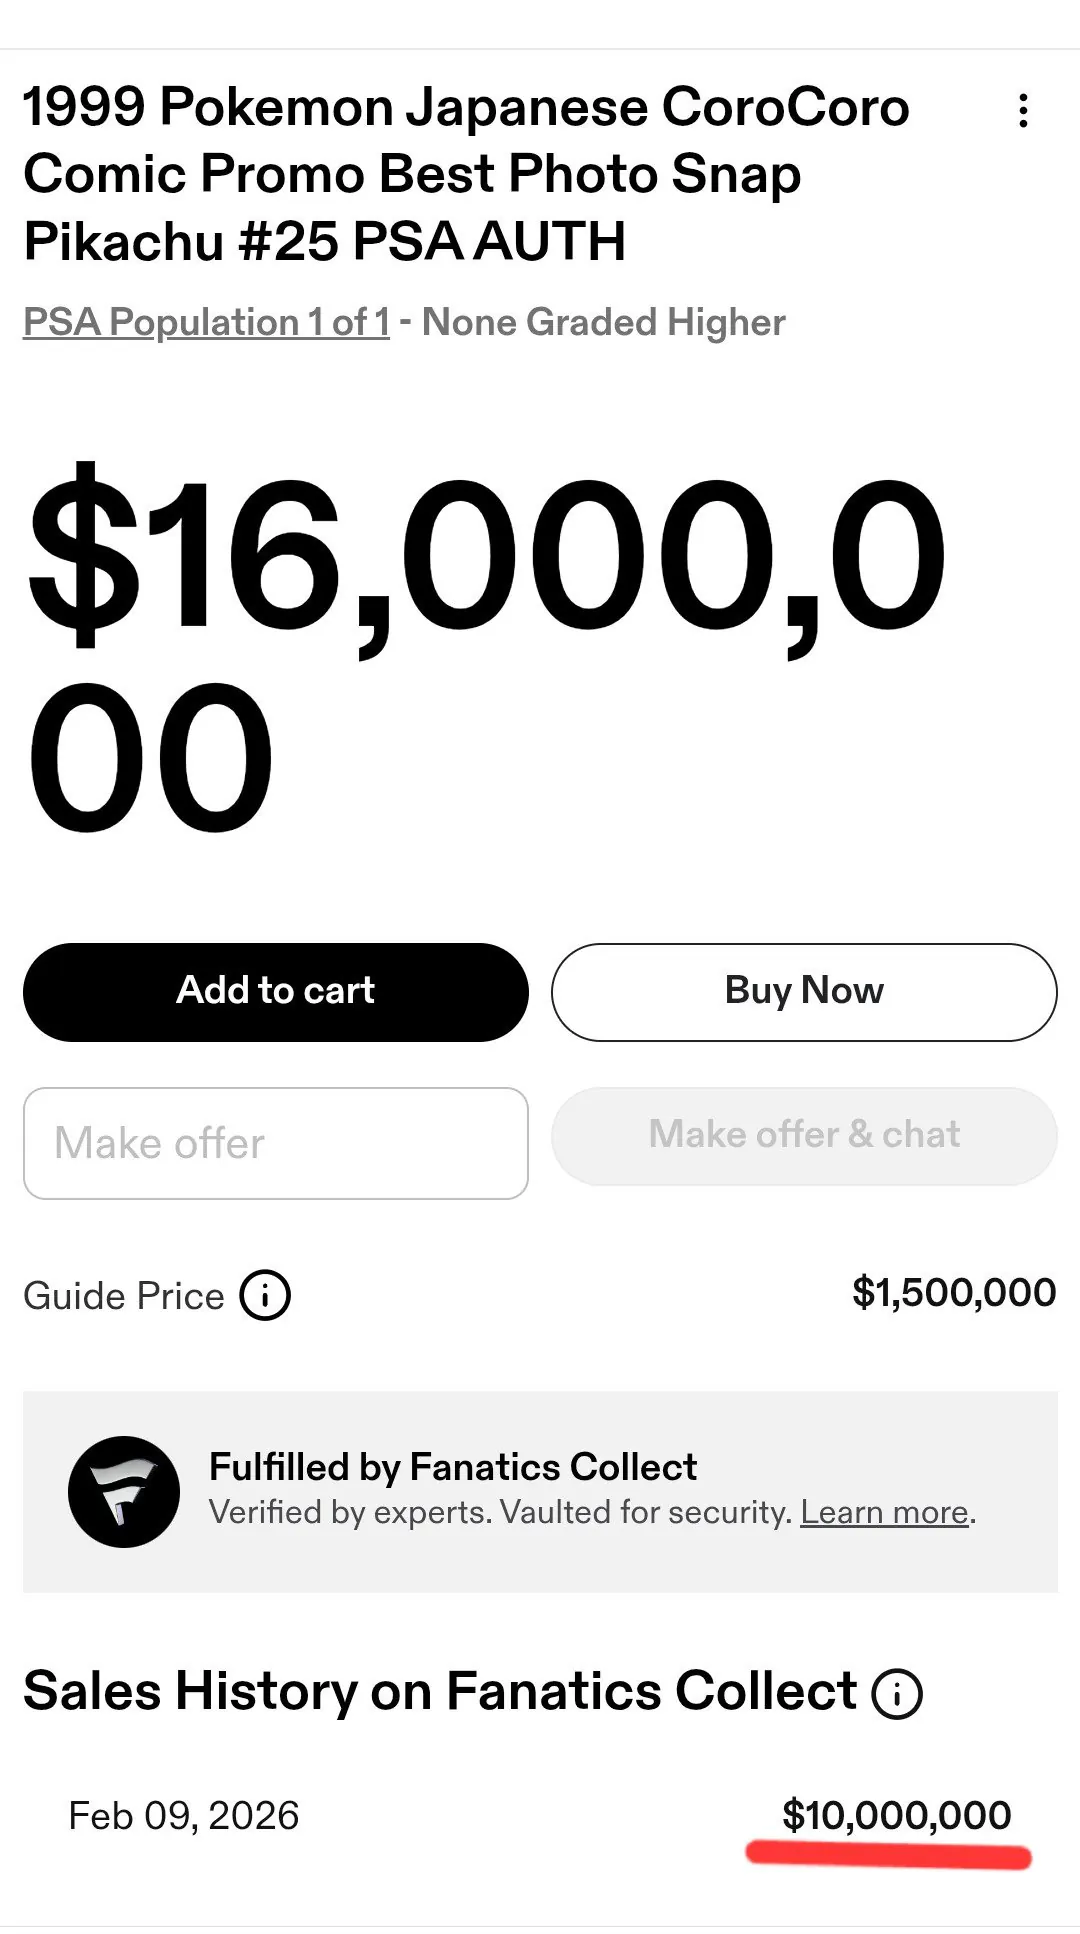
Task: Click the Guide Price label
Action: [124, 1296]
